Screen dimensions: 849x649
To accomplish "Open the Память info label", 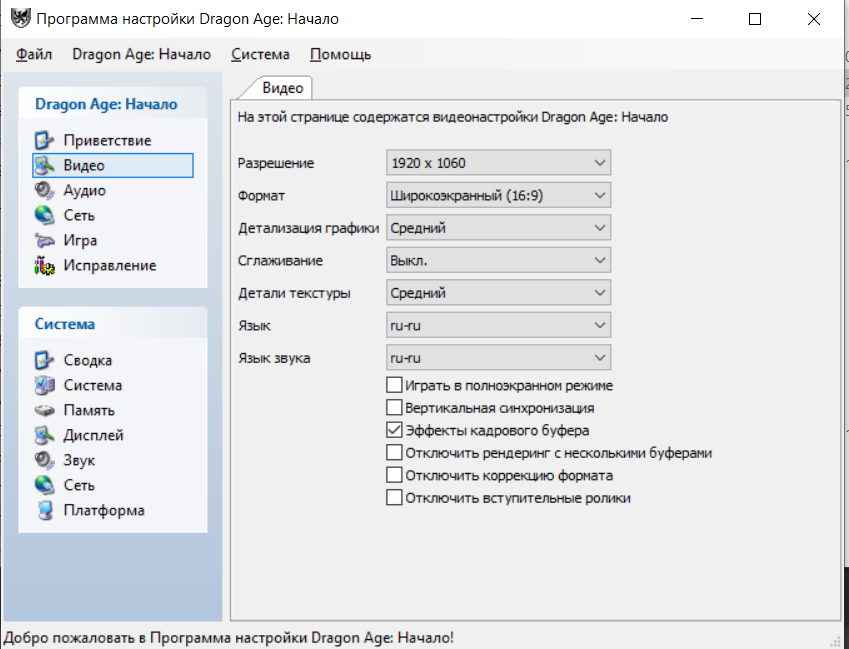I will (89, 410).
